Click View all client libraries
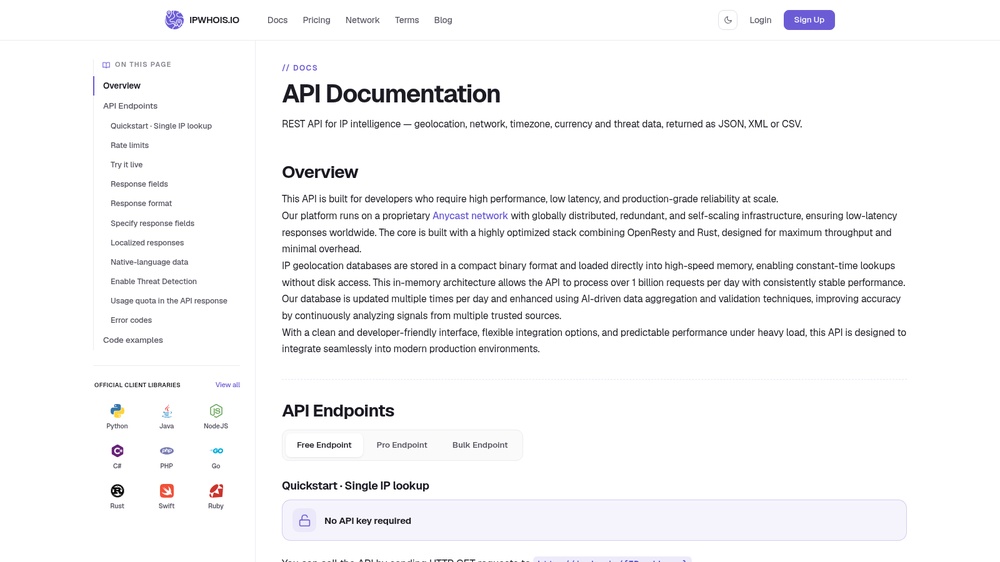The width and height of the screenshot is (1000, 562). click(x=228, y=385)
